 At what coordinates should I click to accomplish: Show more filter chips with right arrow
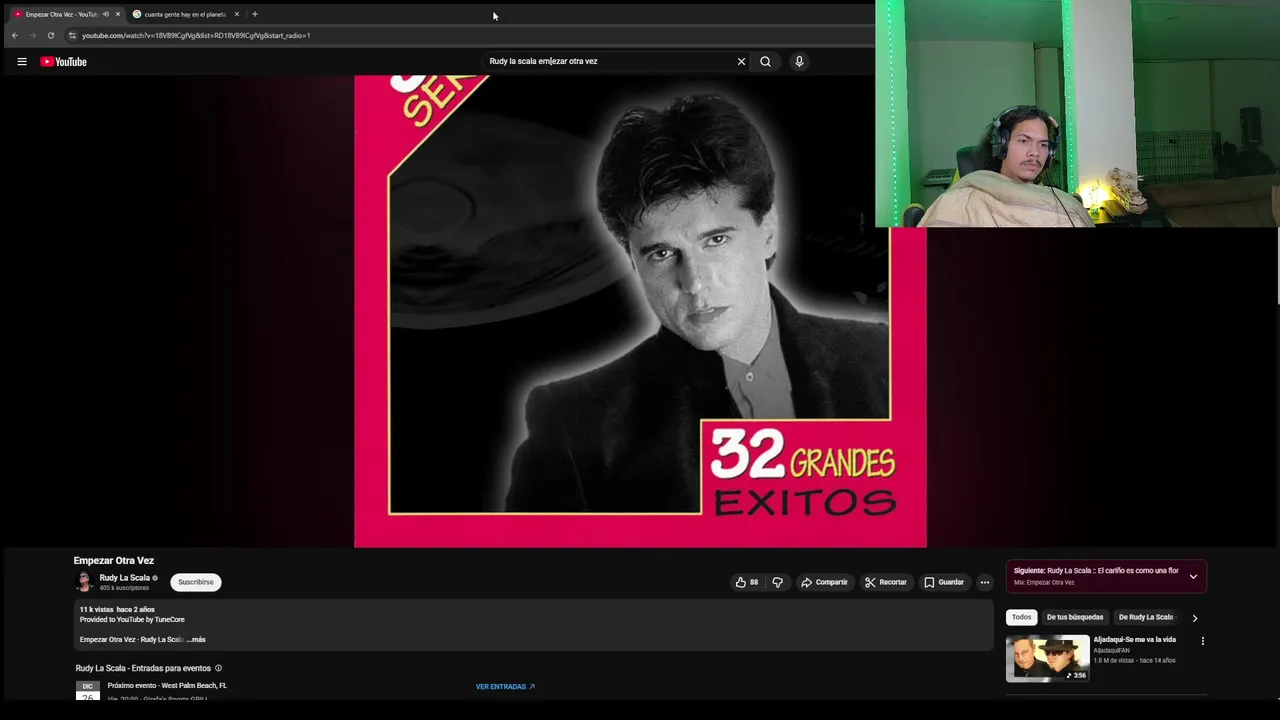[1194, 618]
